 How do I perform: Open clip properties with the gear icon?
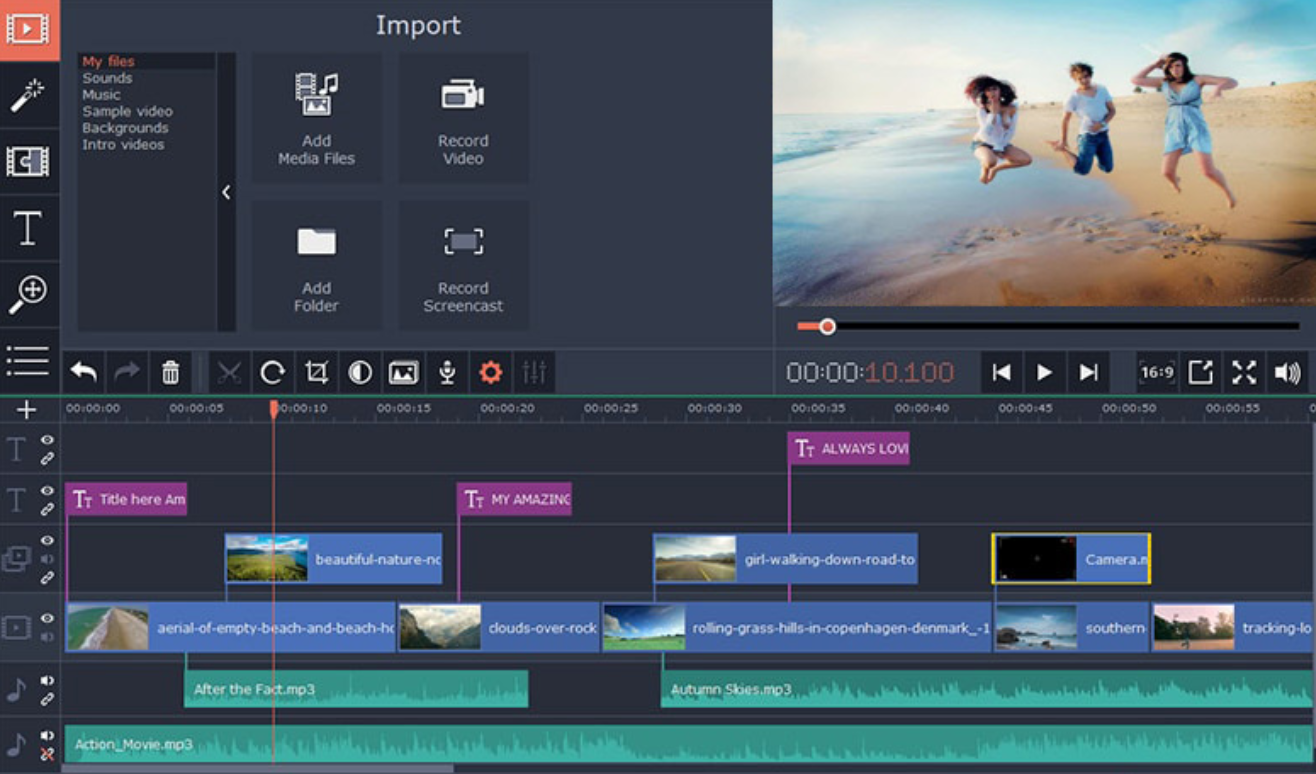(488, 372)
